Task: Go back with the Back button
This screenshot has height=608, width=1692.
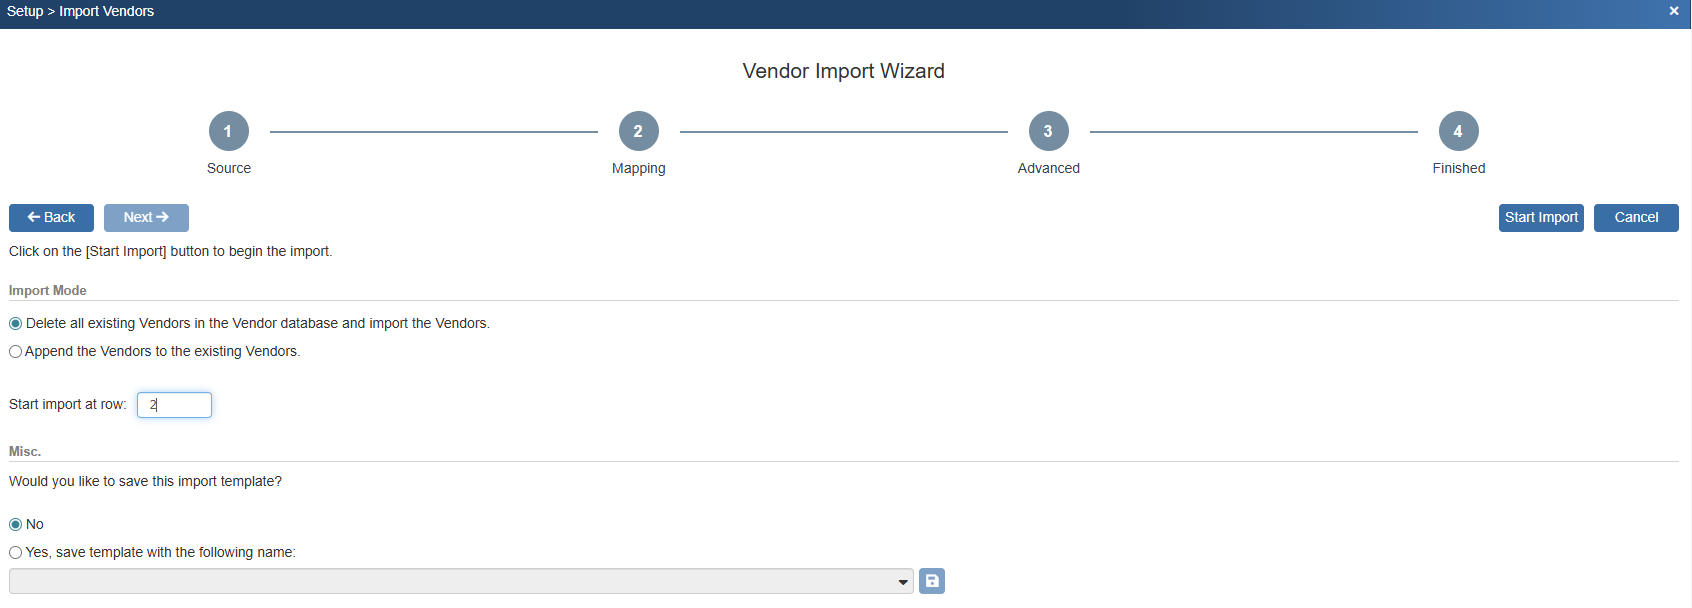Action: [x=51, y=218]
